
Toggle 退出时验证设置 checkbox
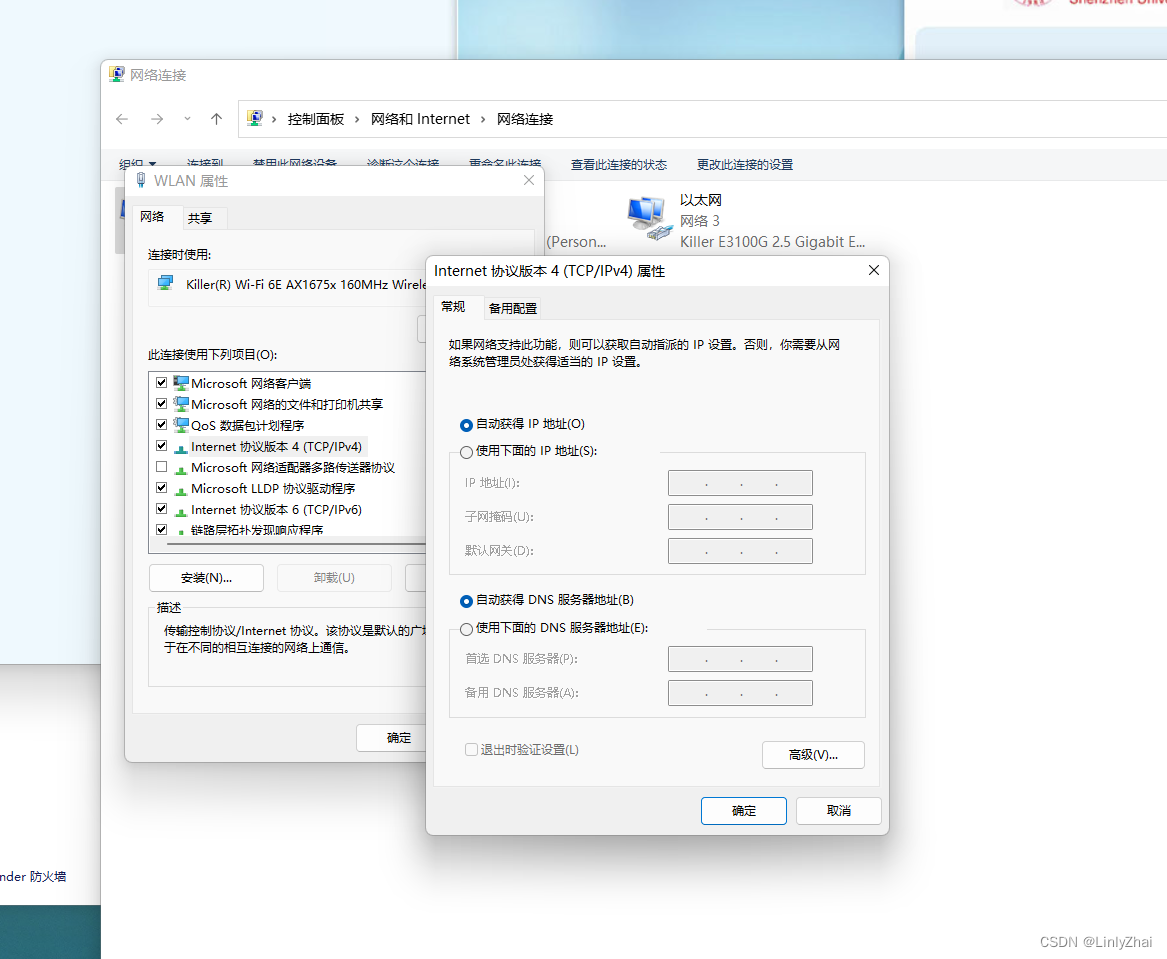click(471, 749)
